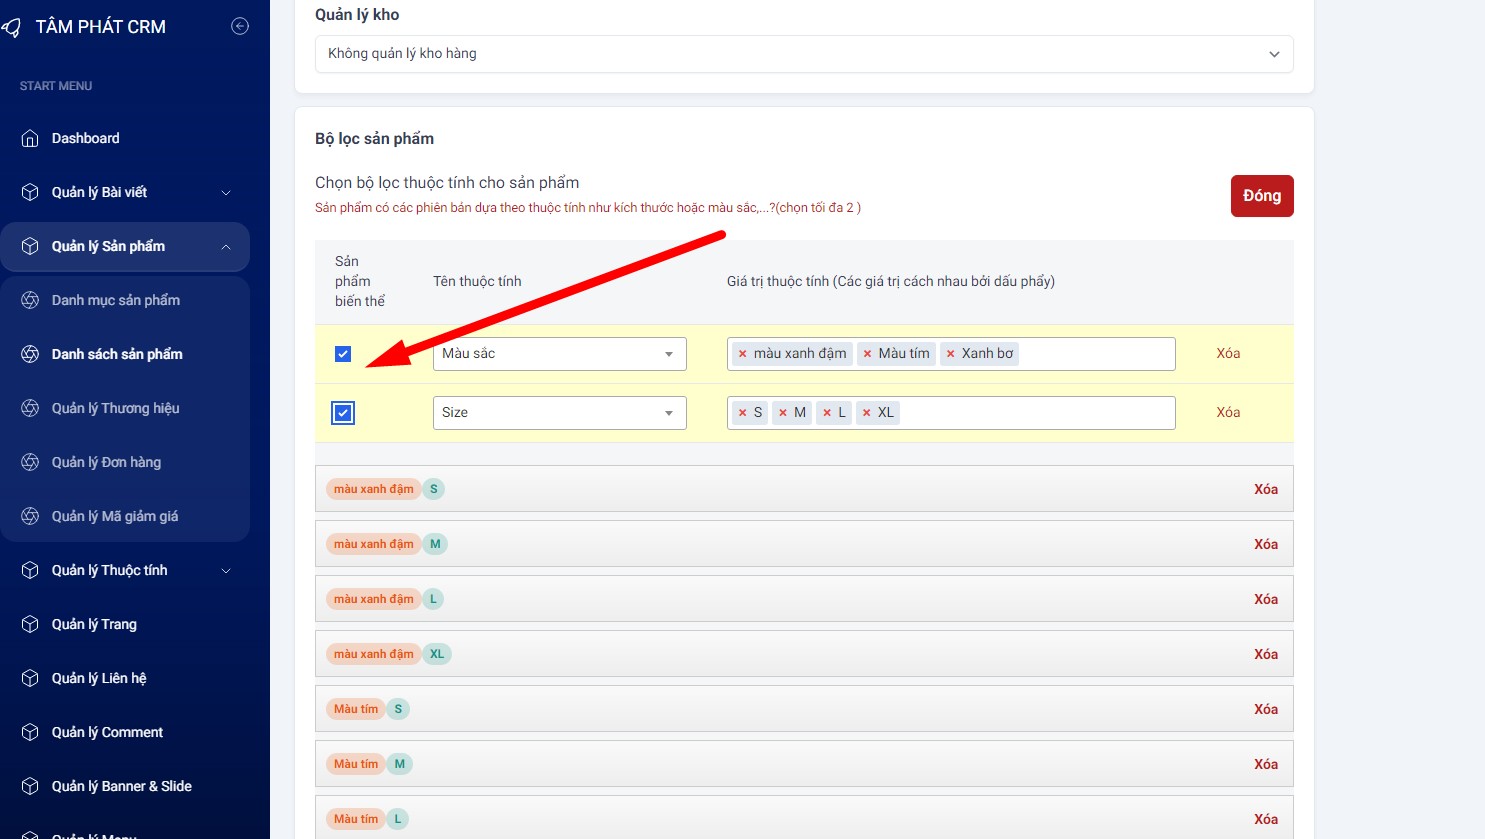Remove the 'màu xanh đậm' tag via x icon
This screenshot has height=839, width=1485.
pyautogui.click(x=742, y=354)
